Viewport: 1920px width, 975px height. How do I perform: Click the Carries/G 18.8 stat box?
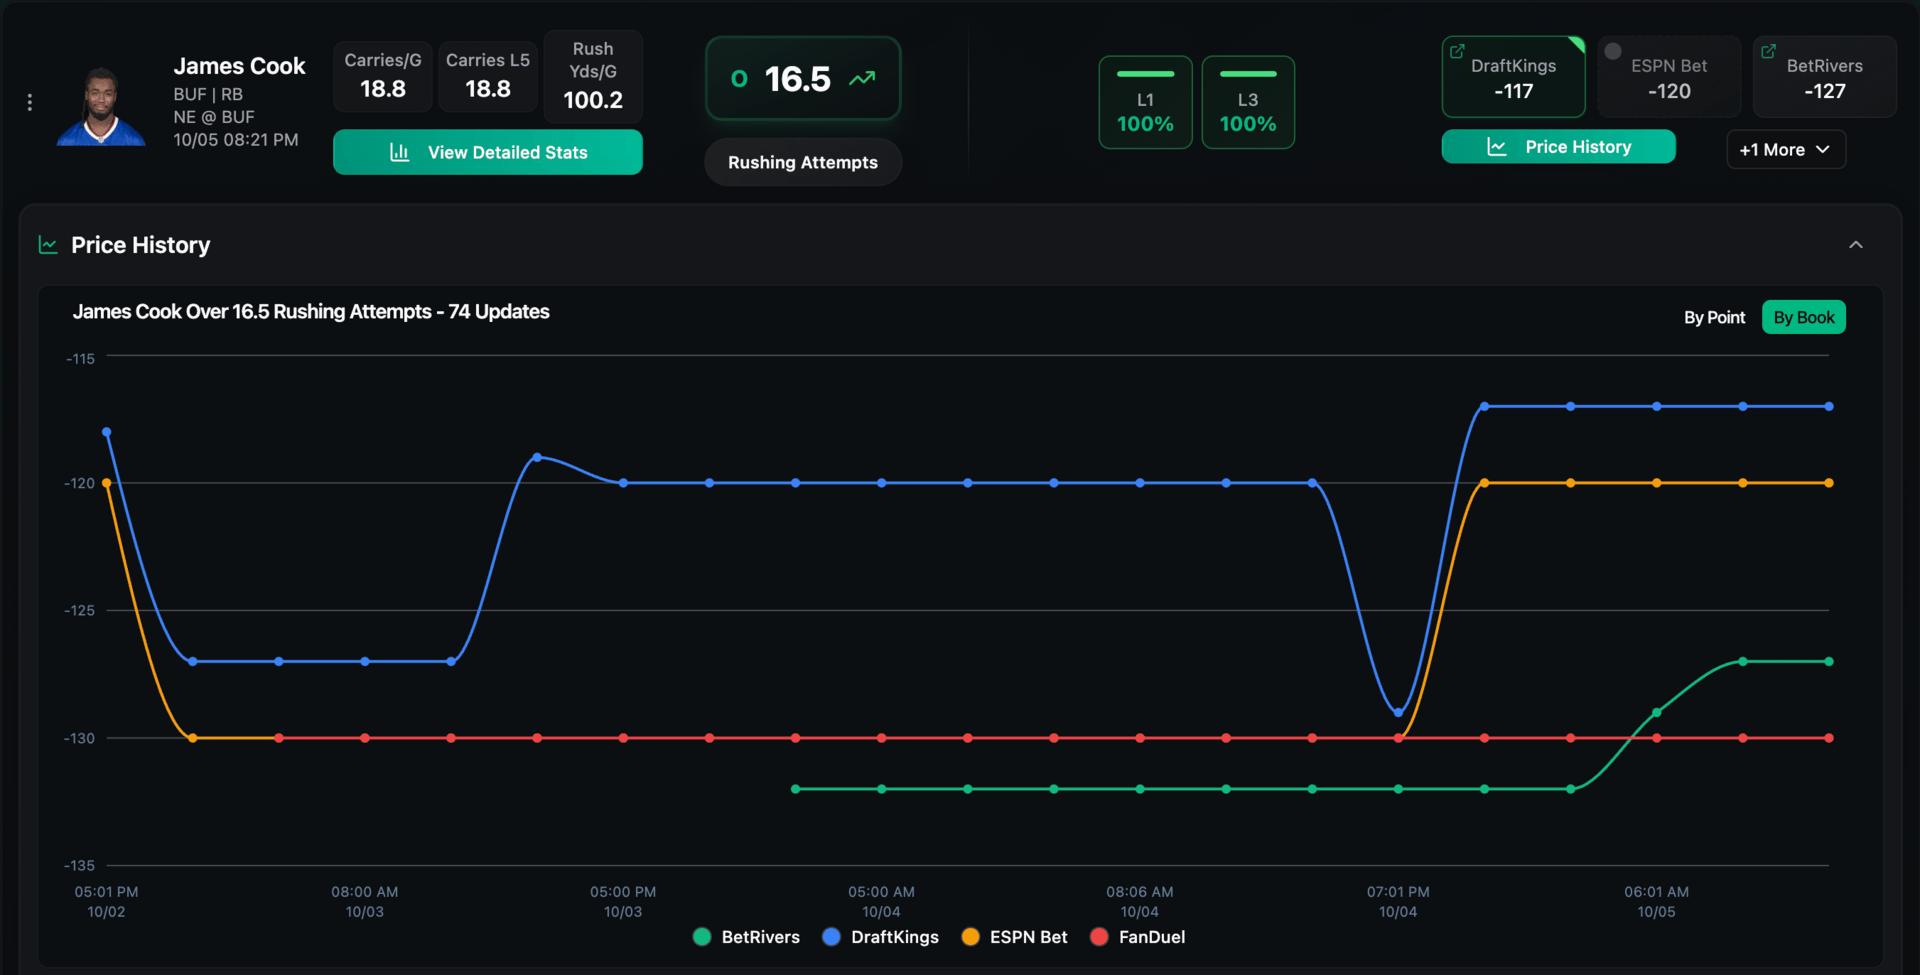tap(383, 76)
